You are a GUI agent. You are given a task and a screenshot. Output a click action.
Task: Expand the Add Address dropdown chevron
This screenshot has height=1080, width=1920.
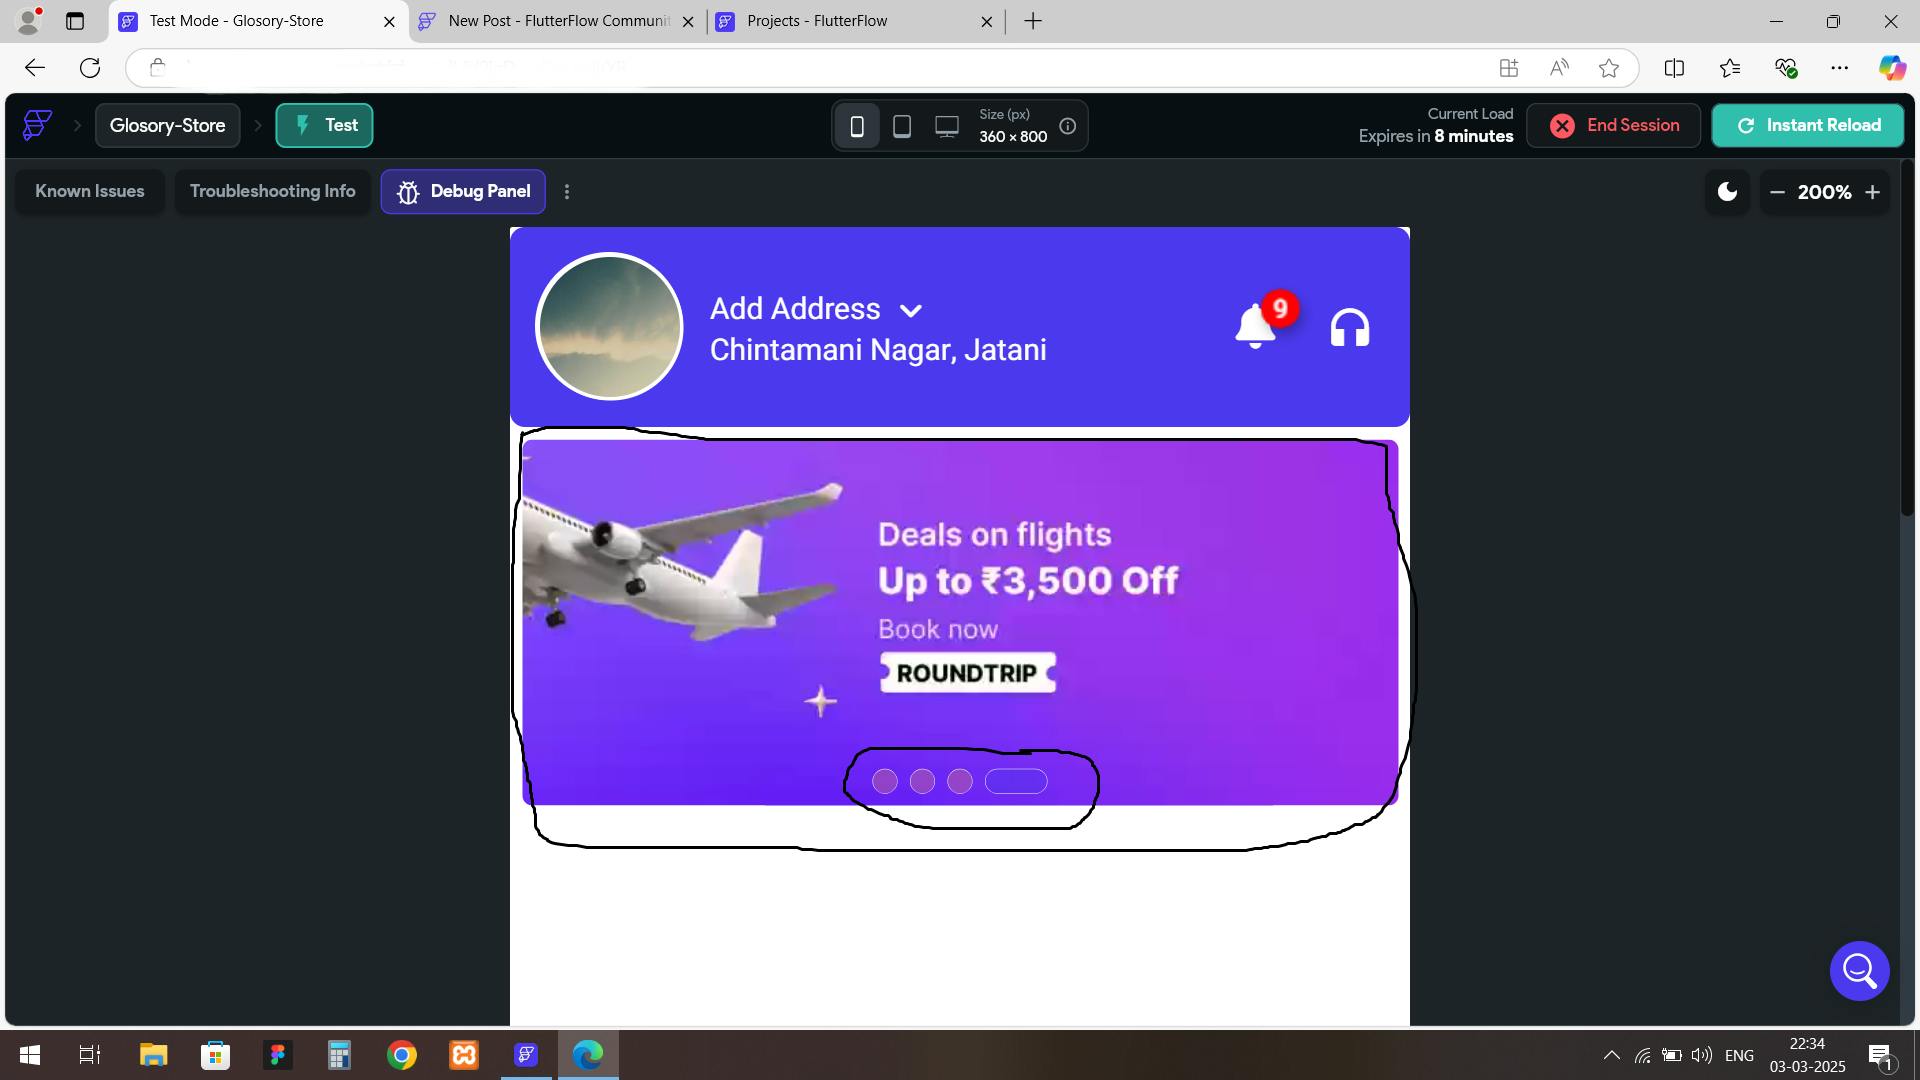pyautogui.click(x=910, y=311)
